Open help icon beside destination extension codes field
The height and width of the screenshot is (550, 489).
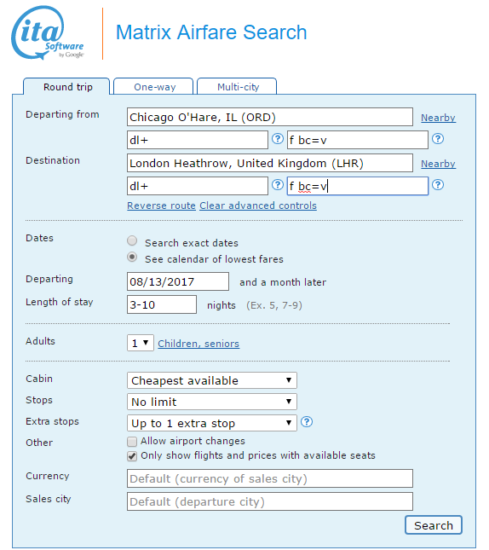click(438, 185)
